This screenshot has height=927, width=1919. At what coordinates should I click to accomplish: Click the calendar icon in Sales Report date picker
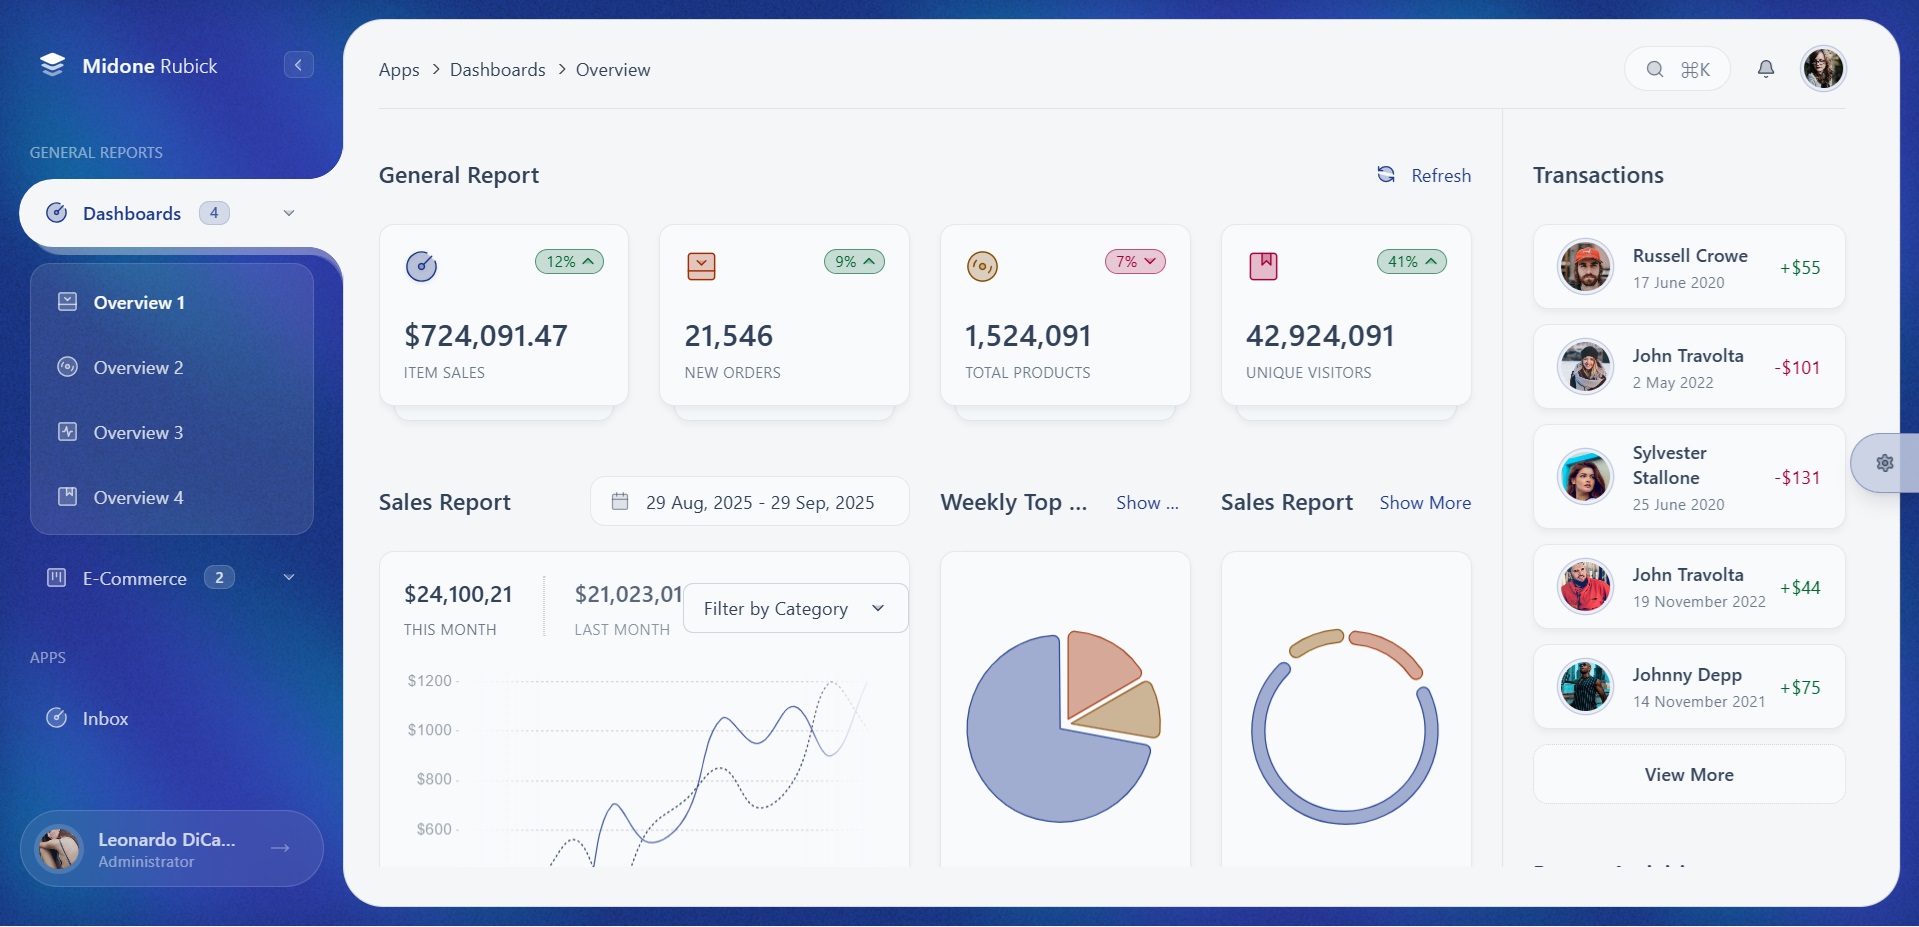620,502
